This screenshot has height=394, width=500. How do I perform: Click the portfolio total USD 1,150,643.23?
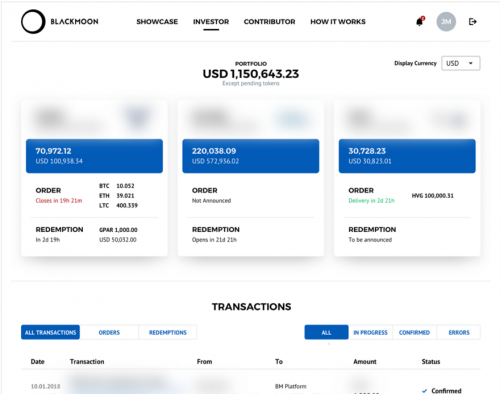tap(251, 74)
